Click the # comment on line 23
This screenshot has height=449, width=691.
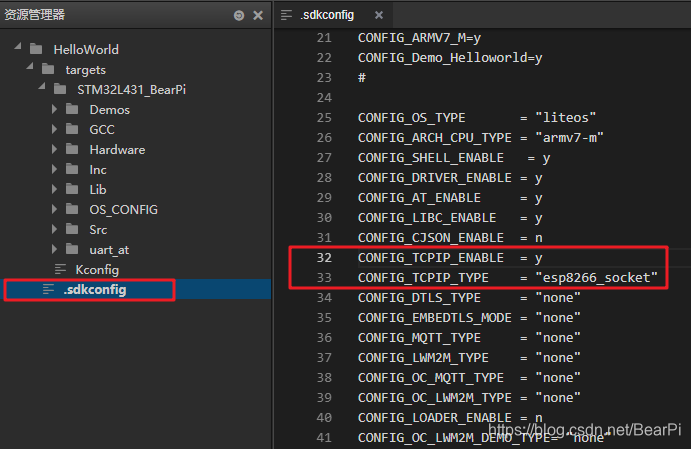tap(362, 78)
